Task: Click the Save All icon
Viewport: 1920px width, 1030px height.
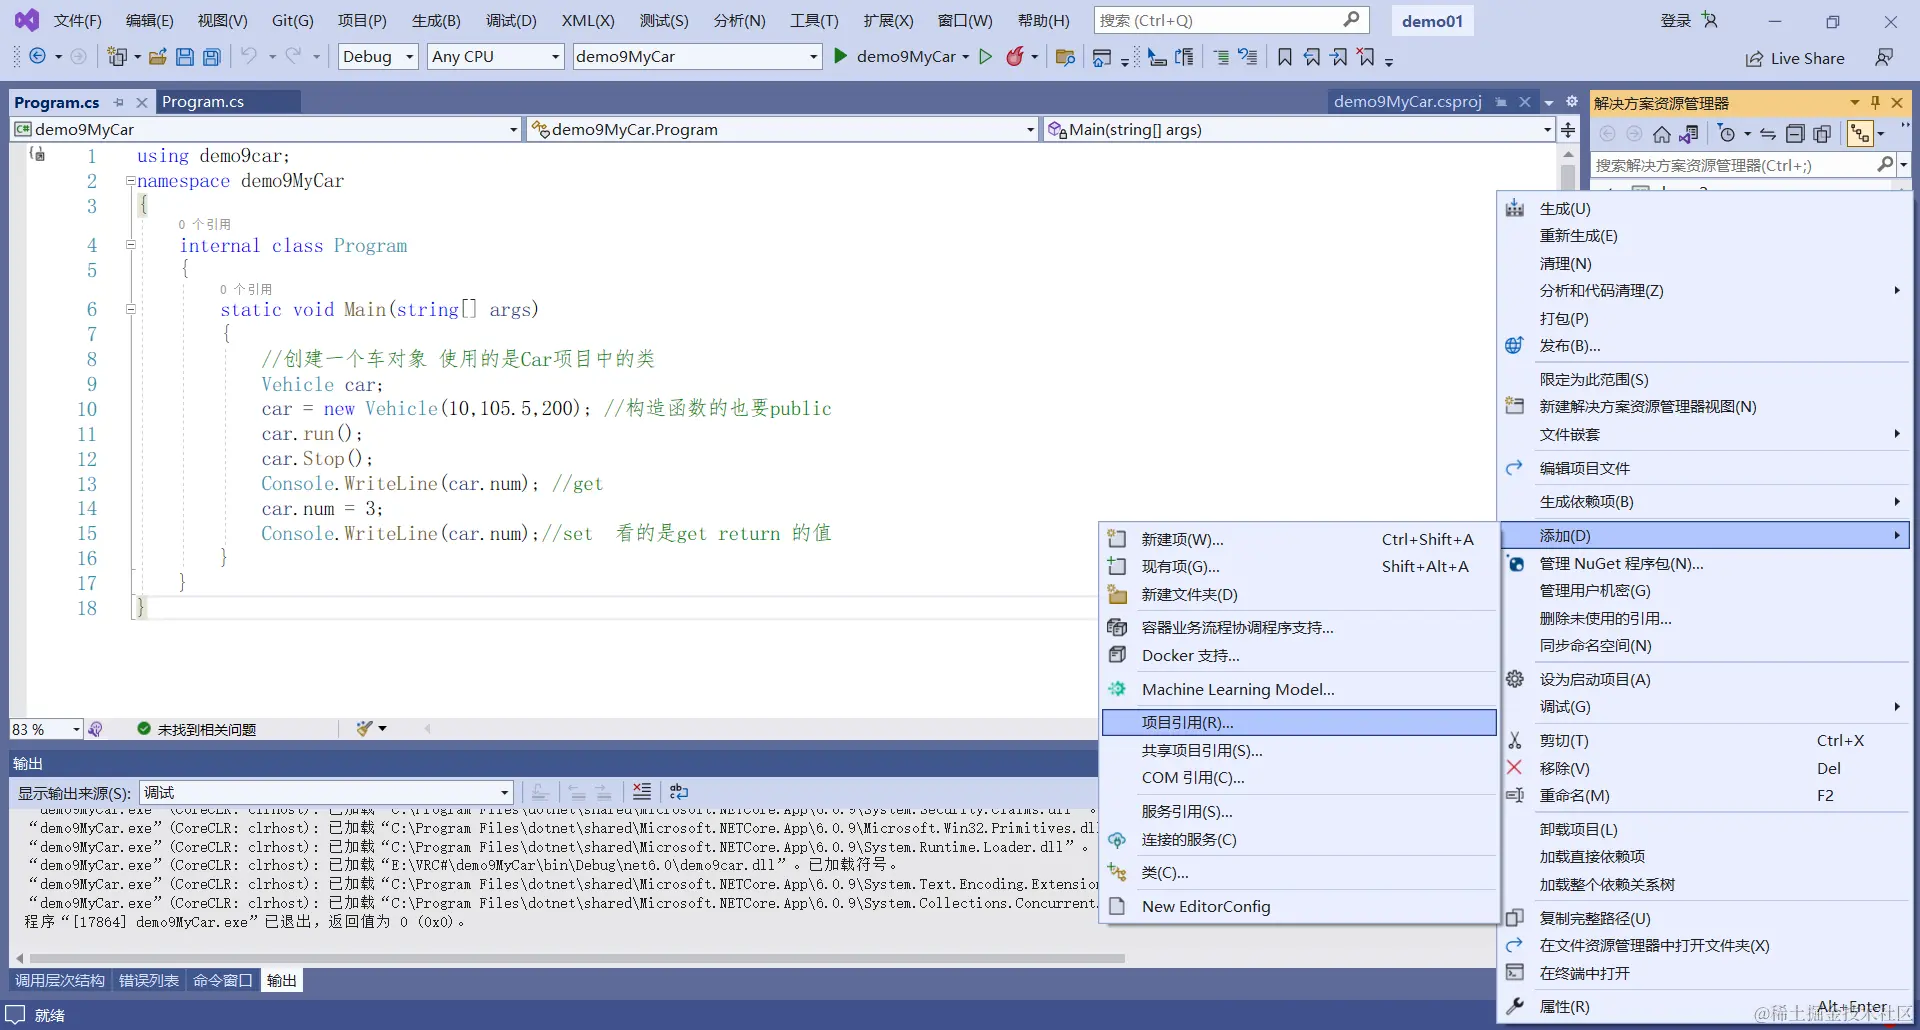Action: tap(212, 57)
